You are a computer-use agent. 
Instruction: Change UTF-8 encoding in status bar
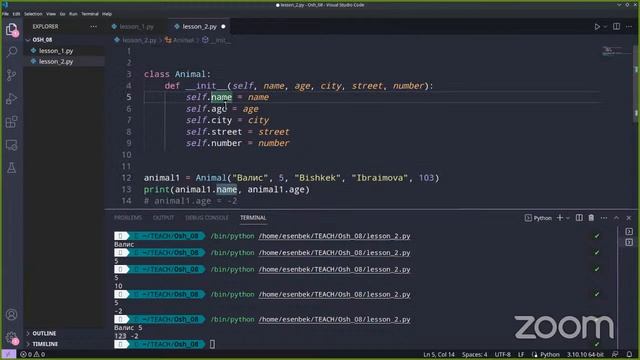[502, 354]
